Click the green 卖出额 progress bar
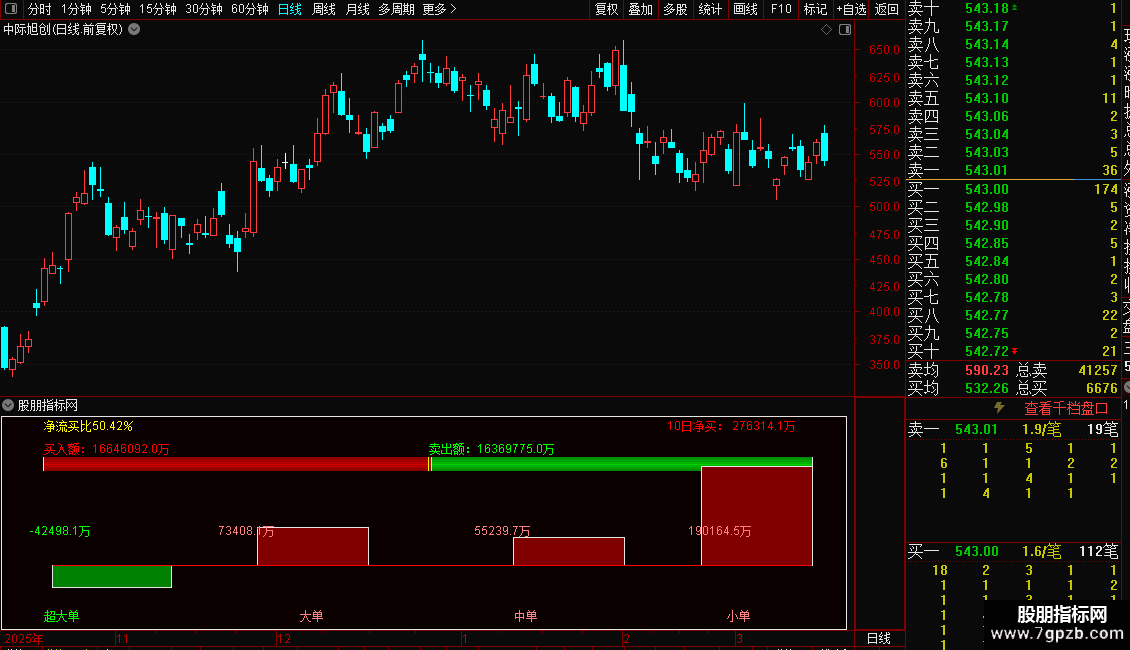This screenshot has width=1130, height=650. pyautogui.click(x=622, y=464)
